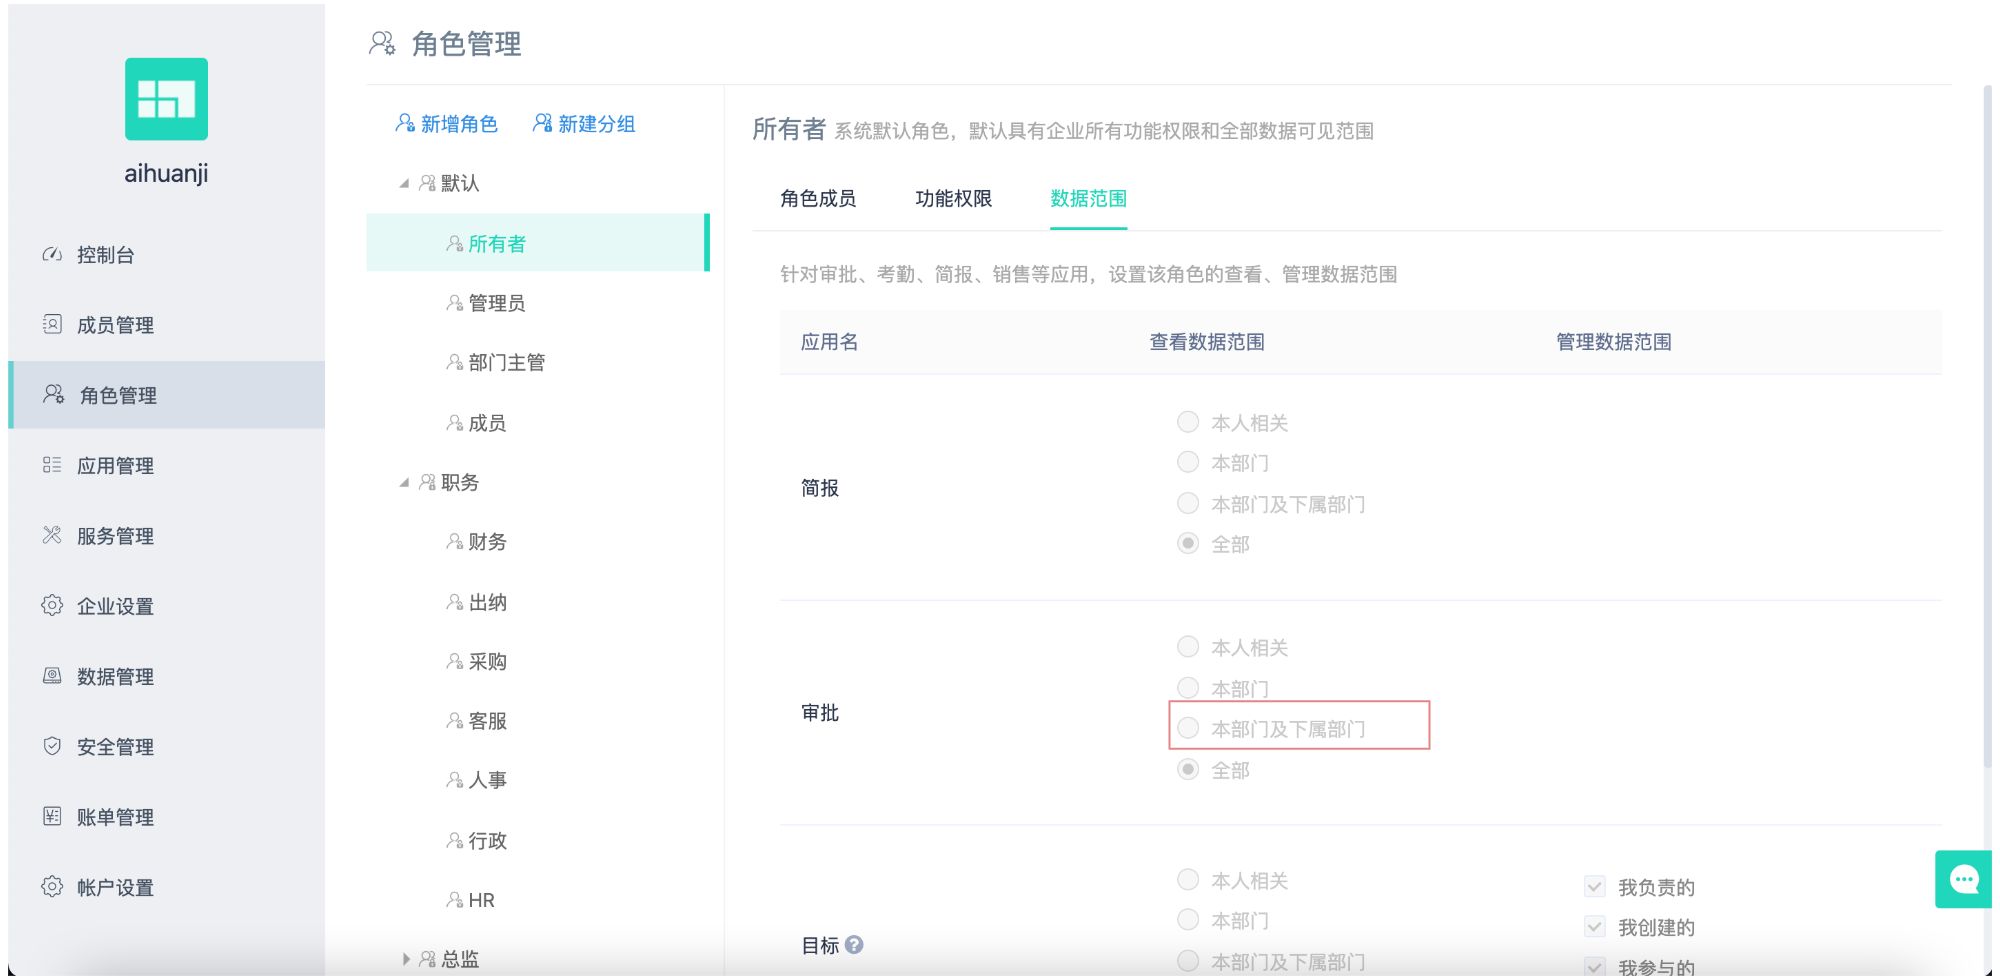Viewport: 2000px width, 979px height.
Task: Click the 查看数据范围 column header
Action: pos(1207,342)
